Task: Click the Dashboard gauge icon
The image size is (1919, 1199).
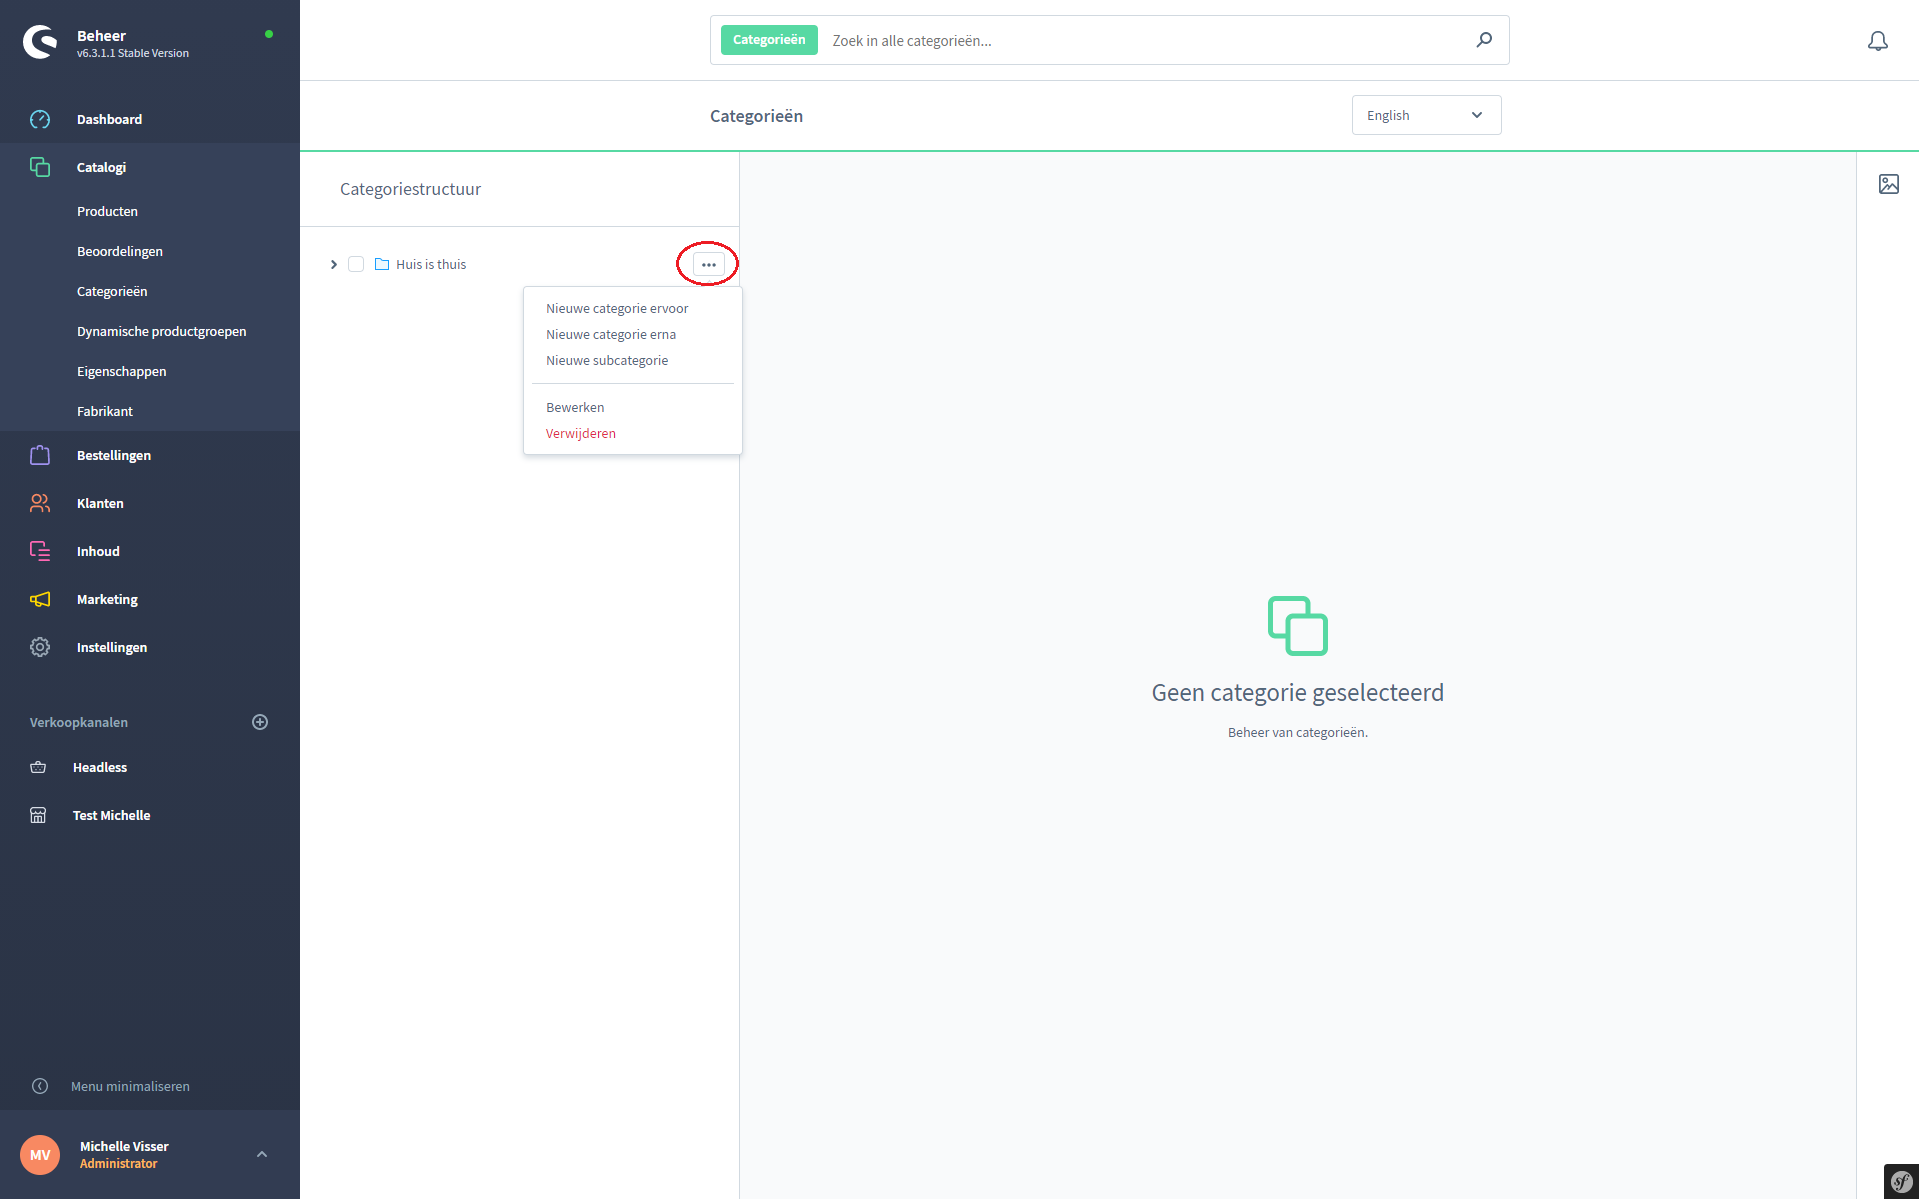Action: (40, 119)
